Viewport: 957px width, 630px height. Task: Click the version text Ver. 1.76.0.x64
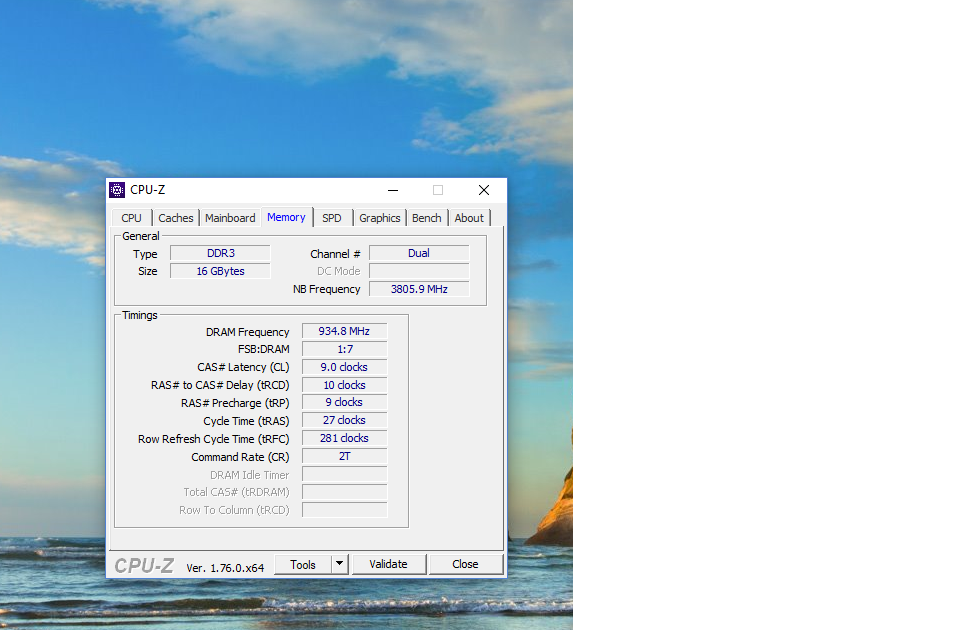225,568
